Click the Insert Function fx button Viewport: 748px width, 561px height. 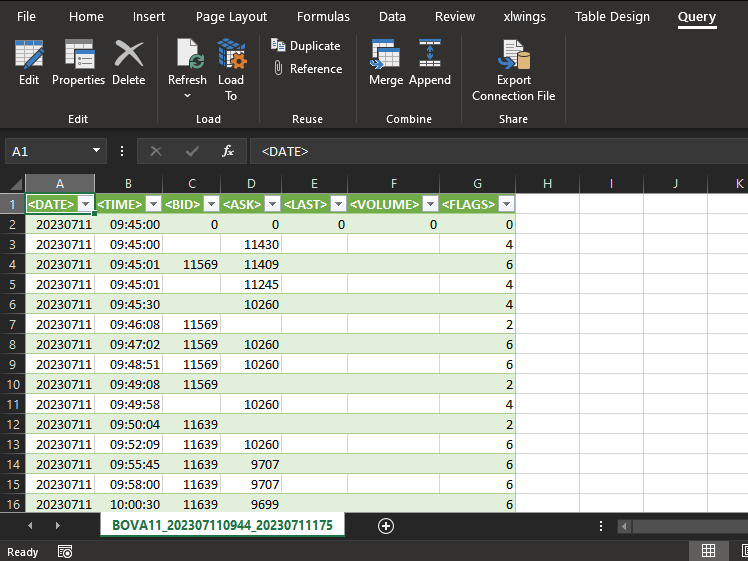tap(228, 151)
